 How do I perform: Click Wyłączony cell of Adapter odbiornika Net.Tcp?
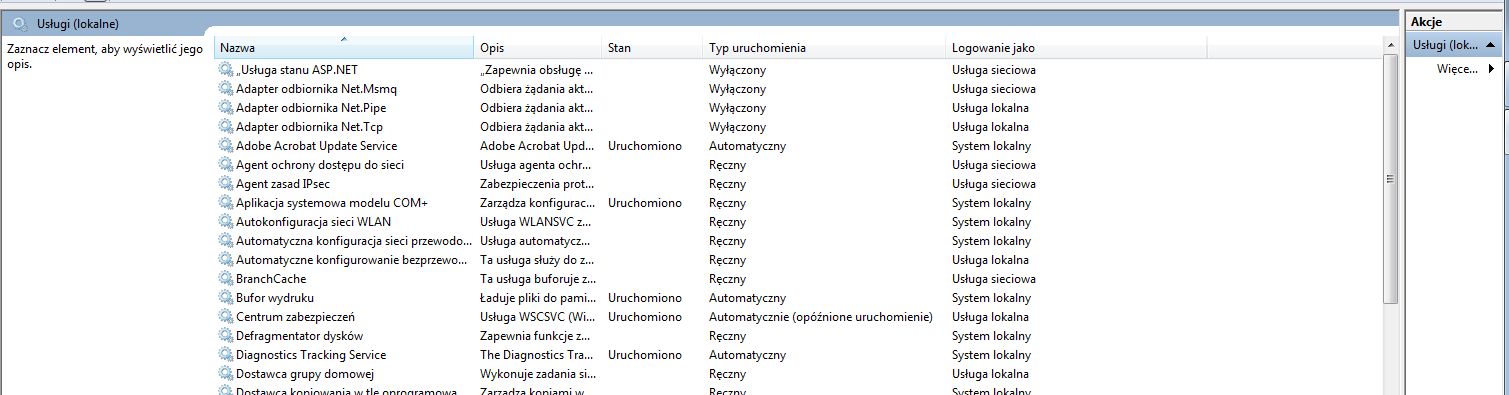tap(738, 127)
